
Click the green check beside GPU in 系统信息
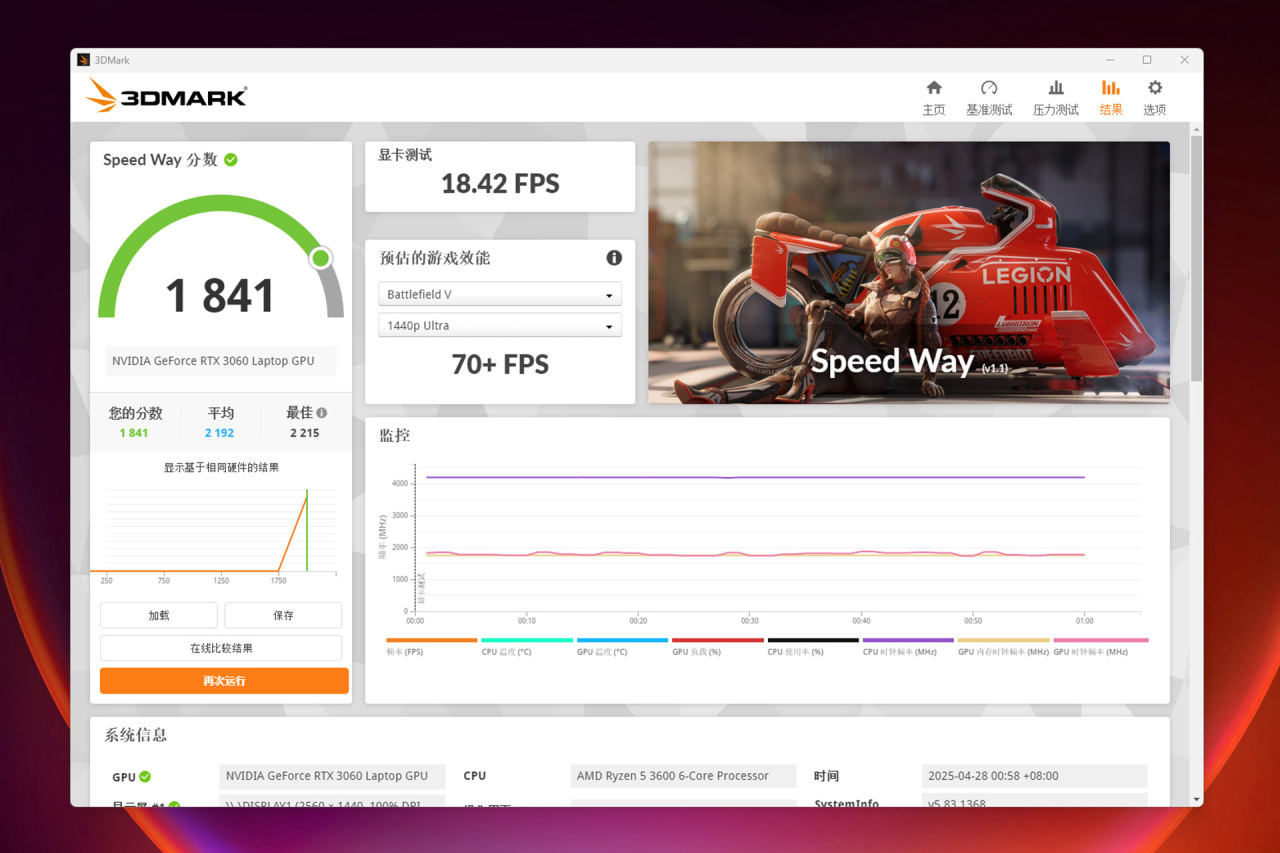(145, 777)
